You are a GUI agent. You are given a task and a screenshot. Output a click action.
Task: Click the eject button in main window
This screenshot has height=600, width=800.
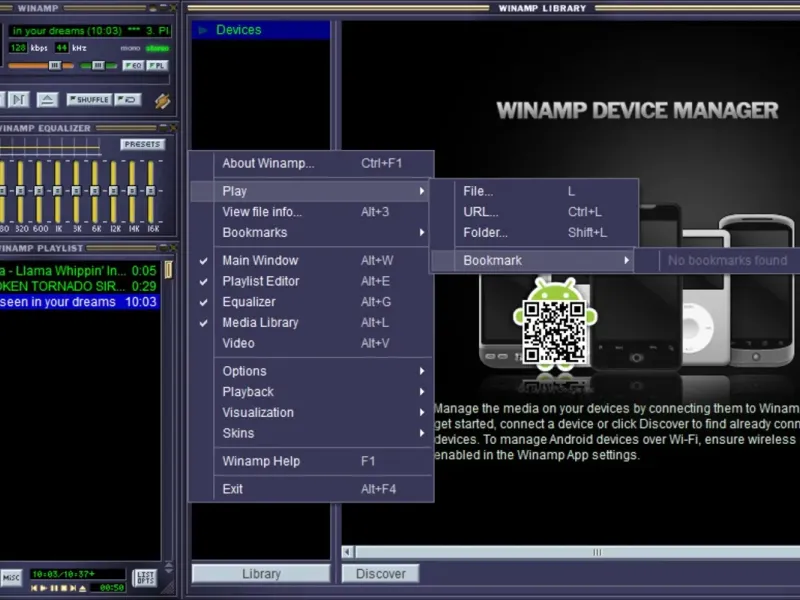point(47,99)
